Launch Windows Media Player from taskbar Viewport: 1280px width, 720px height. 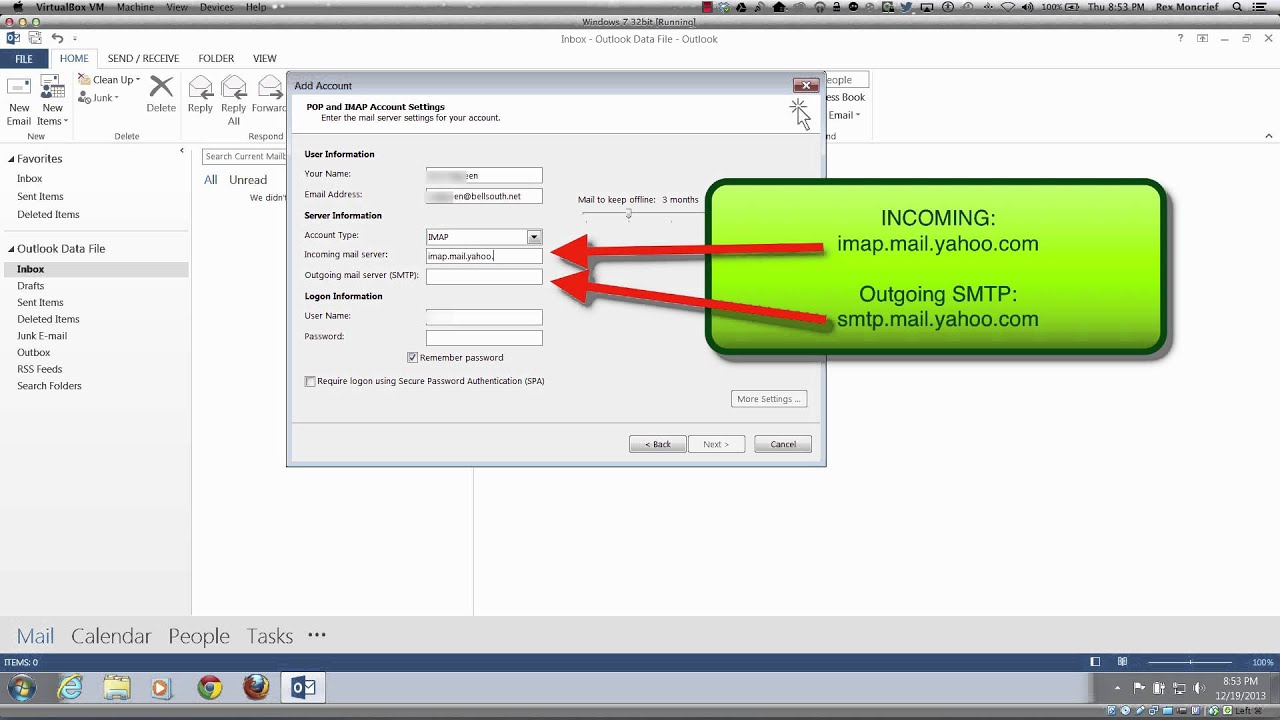pyautogui.click(x=161, y=688)
